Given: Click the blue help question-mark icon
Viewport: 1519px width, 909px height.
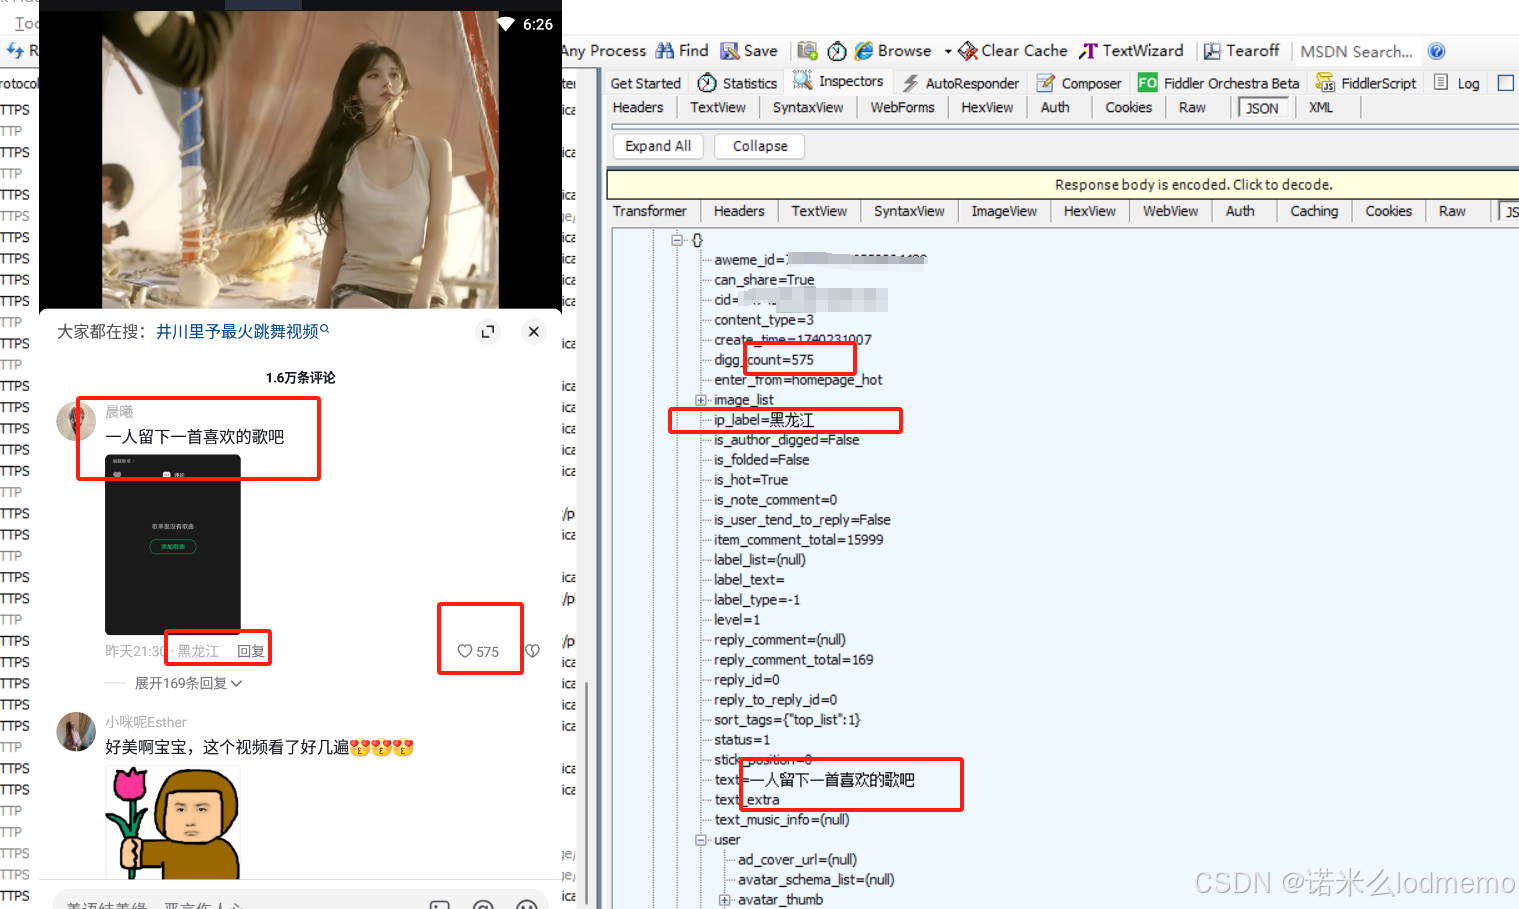Looking at the screenshot, I should [1436, 51].
